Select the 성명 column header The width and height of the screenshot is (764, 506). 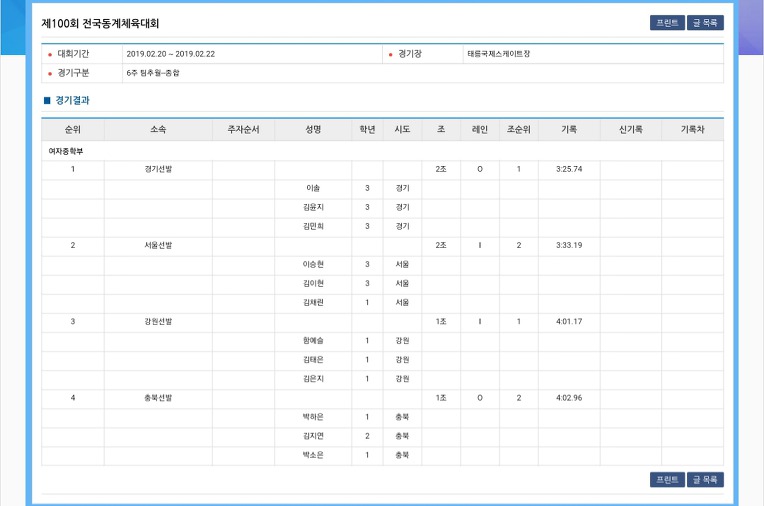tap(313, 130)
